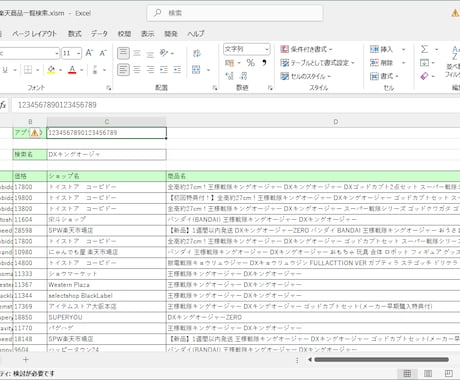Click the AutoSum sigma icon
Viewport: 460px width, 380px height.
[424, 49]
